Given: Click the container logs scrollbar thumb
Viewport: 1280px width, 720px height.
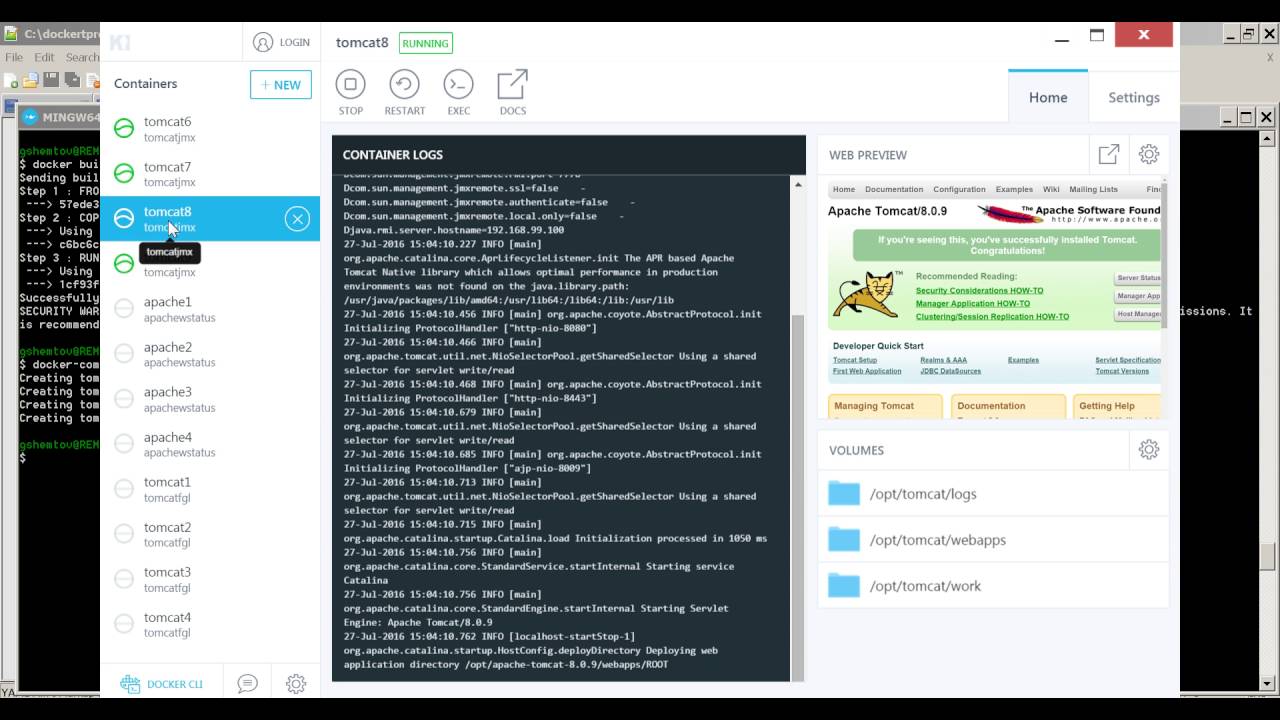Looking at the screenshot, I should click(x=798, y=497).
